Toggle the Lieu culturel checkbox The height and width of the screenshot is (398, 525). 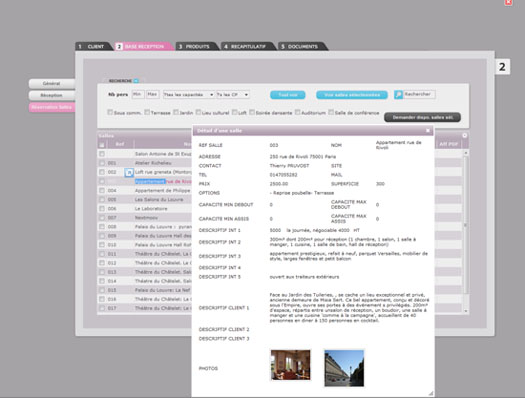(x=198, y=112)
